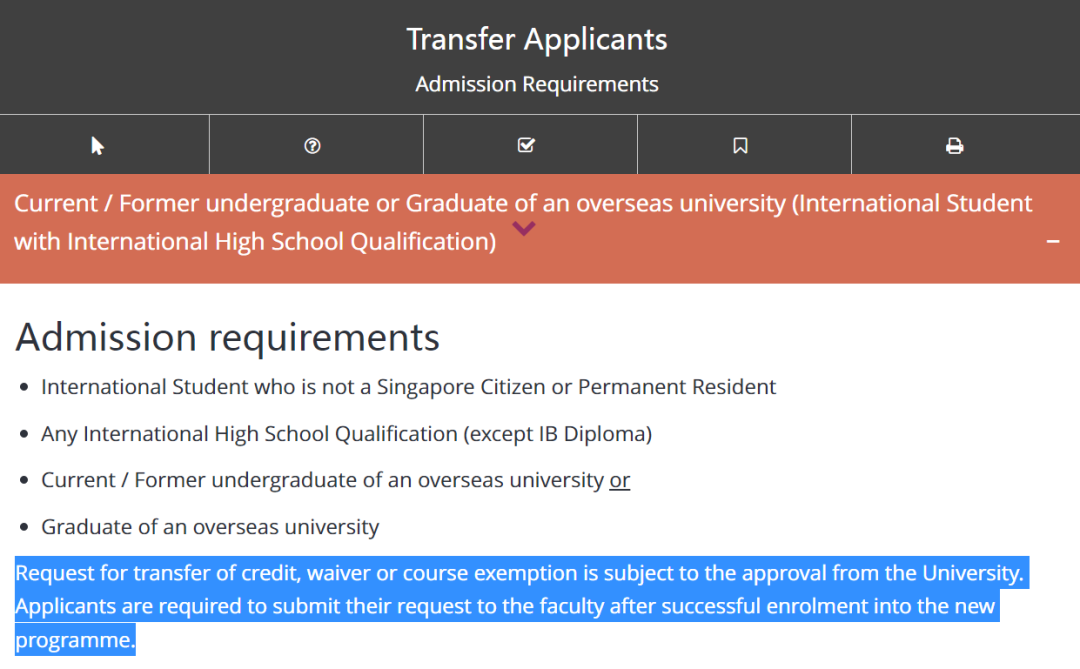
Task: Click the bookmark icon tab
Action: point(740,145)
